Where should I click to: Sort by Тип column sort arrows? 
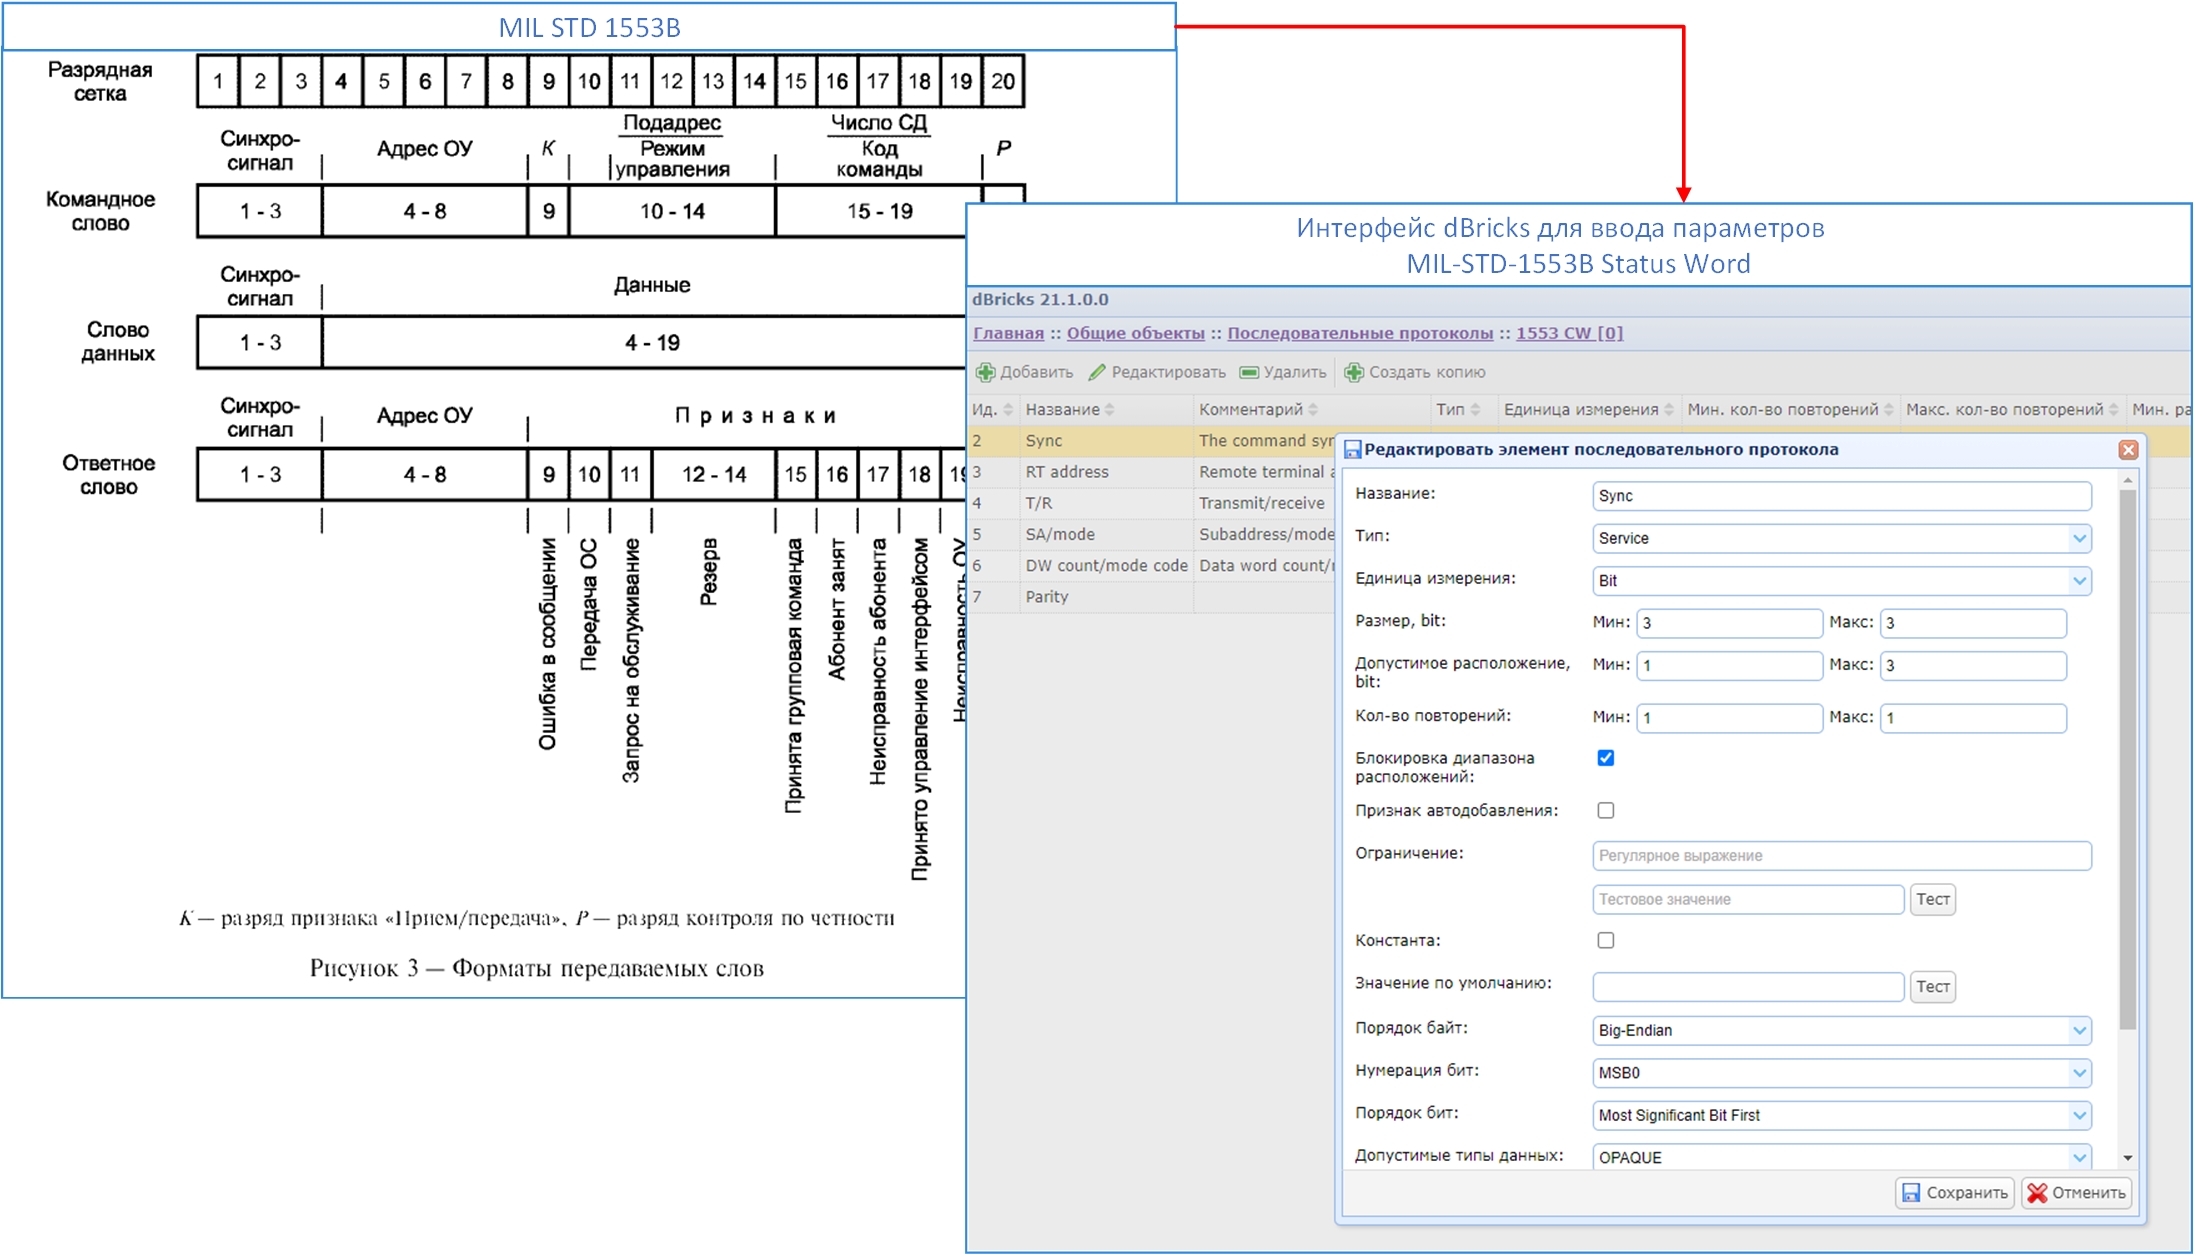(1475, 410)
